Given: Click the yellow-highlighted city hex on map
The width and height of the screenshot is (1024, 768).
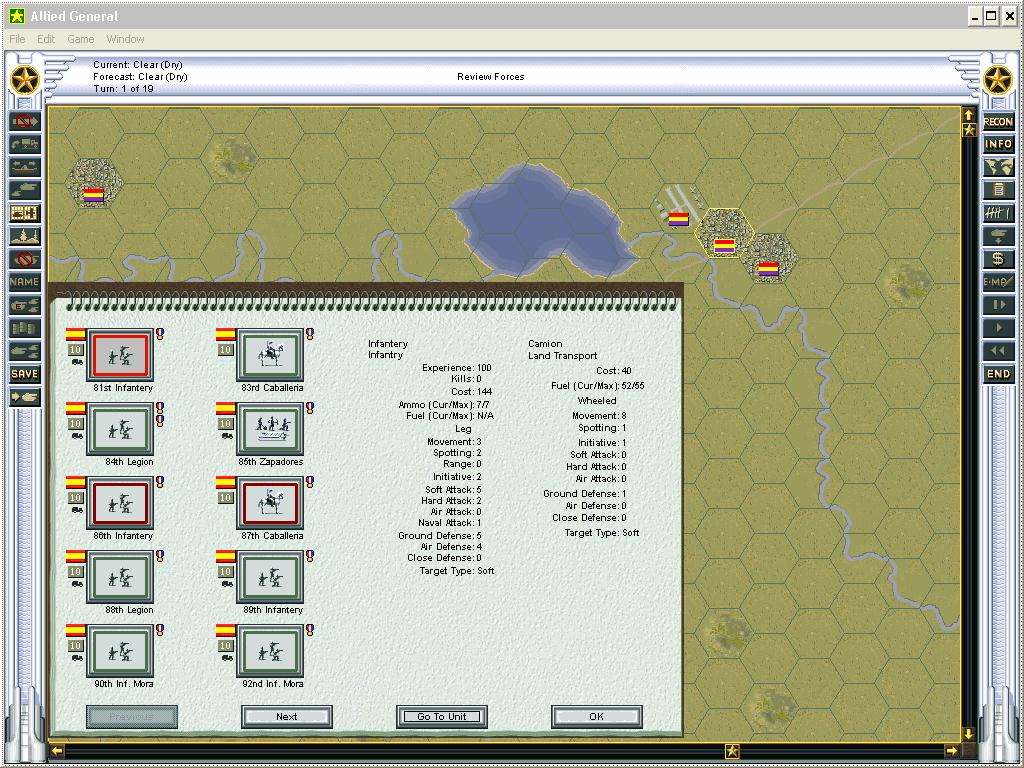Looking at the screenshot, I should tap(724, 234).
